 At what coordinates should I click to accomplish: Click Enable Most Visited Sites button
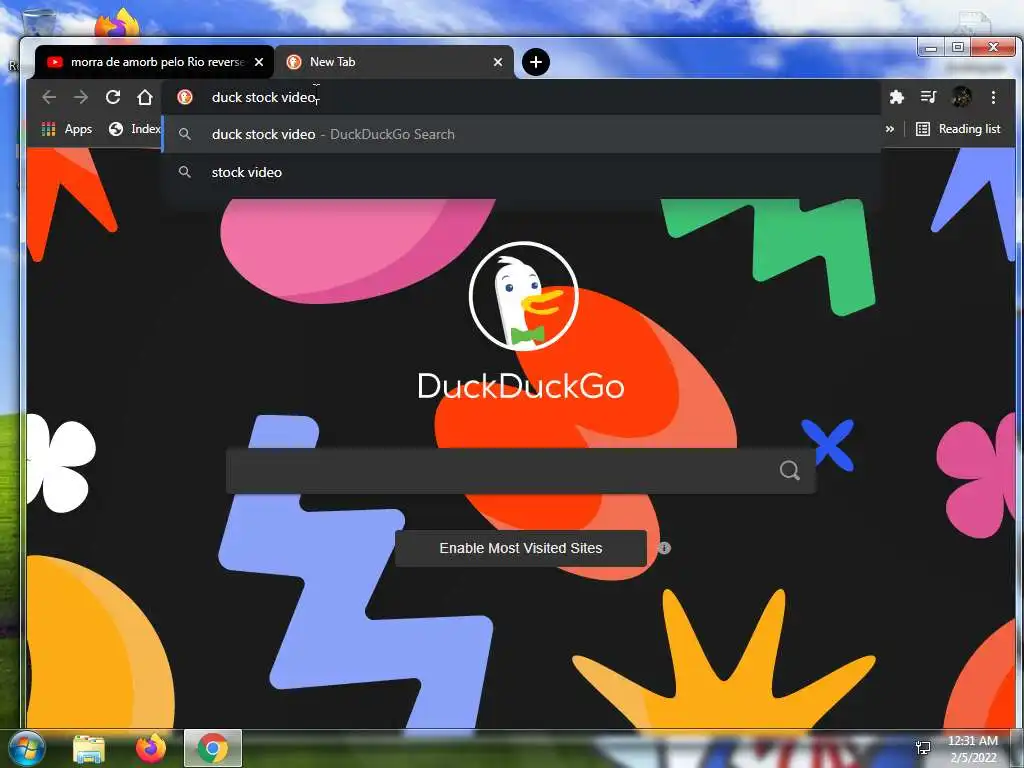(x=520, y=548)
